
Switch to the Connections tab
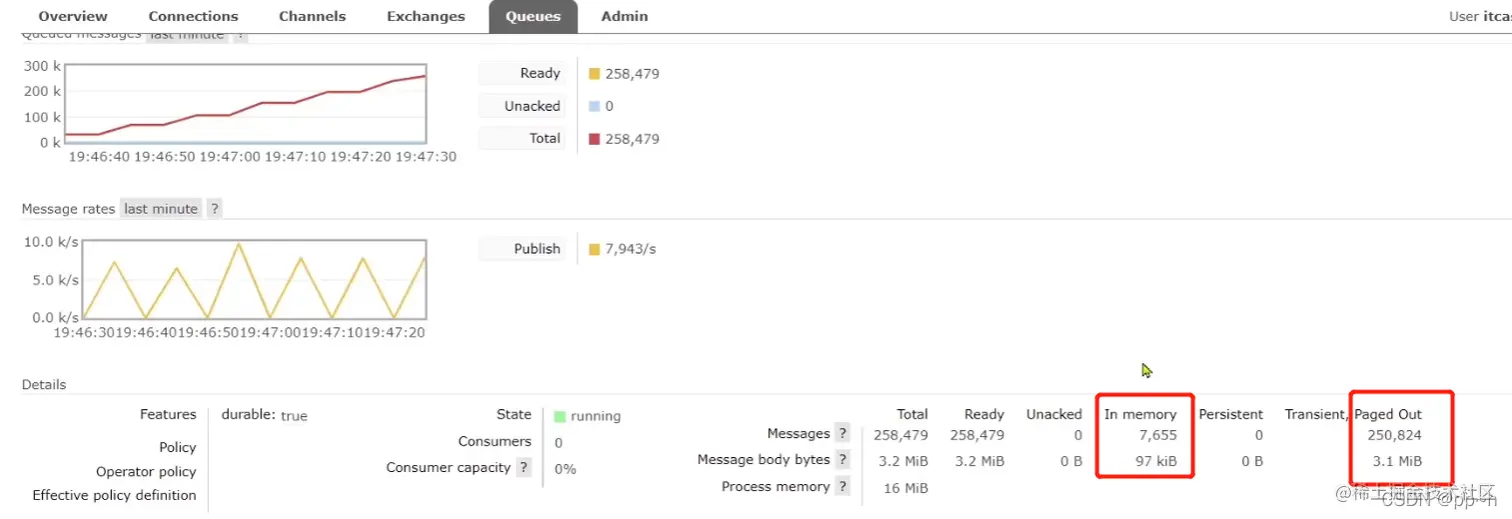pos(193,16)
